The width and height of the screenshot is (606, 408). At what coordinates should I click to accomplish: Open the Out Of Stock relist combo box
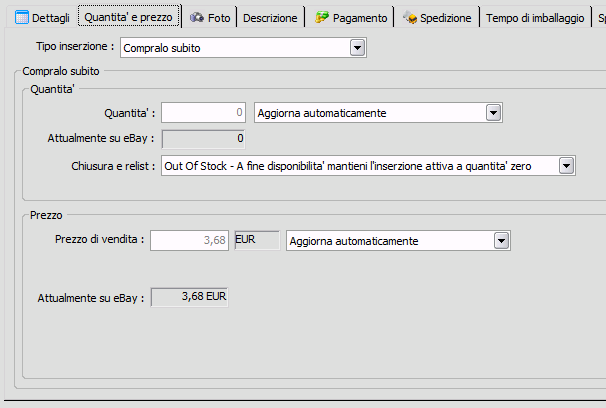pyautogui.click(x=368, y=166)
